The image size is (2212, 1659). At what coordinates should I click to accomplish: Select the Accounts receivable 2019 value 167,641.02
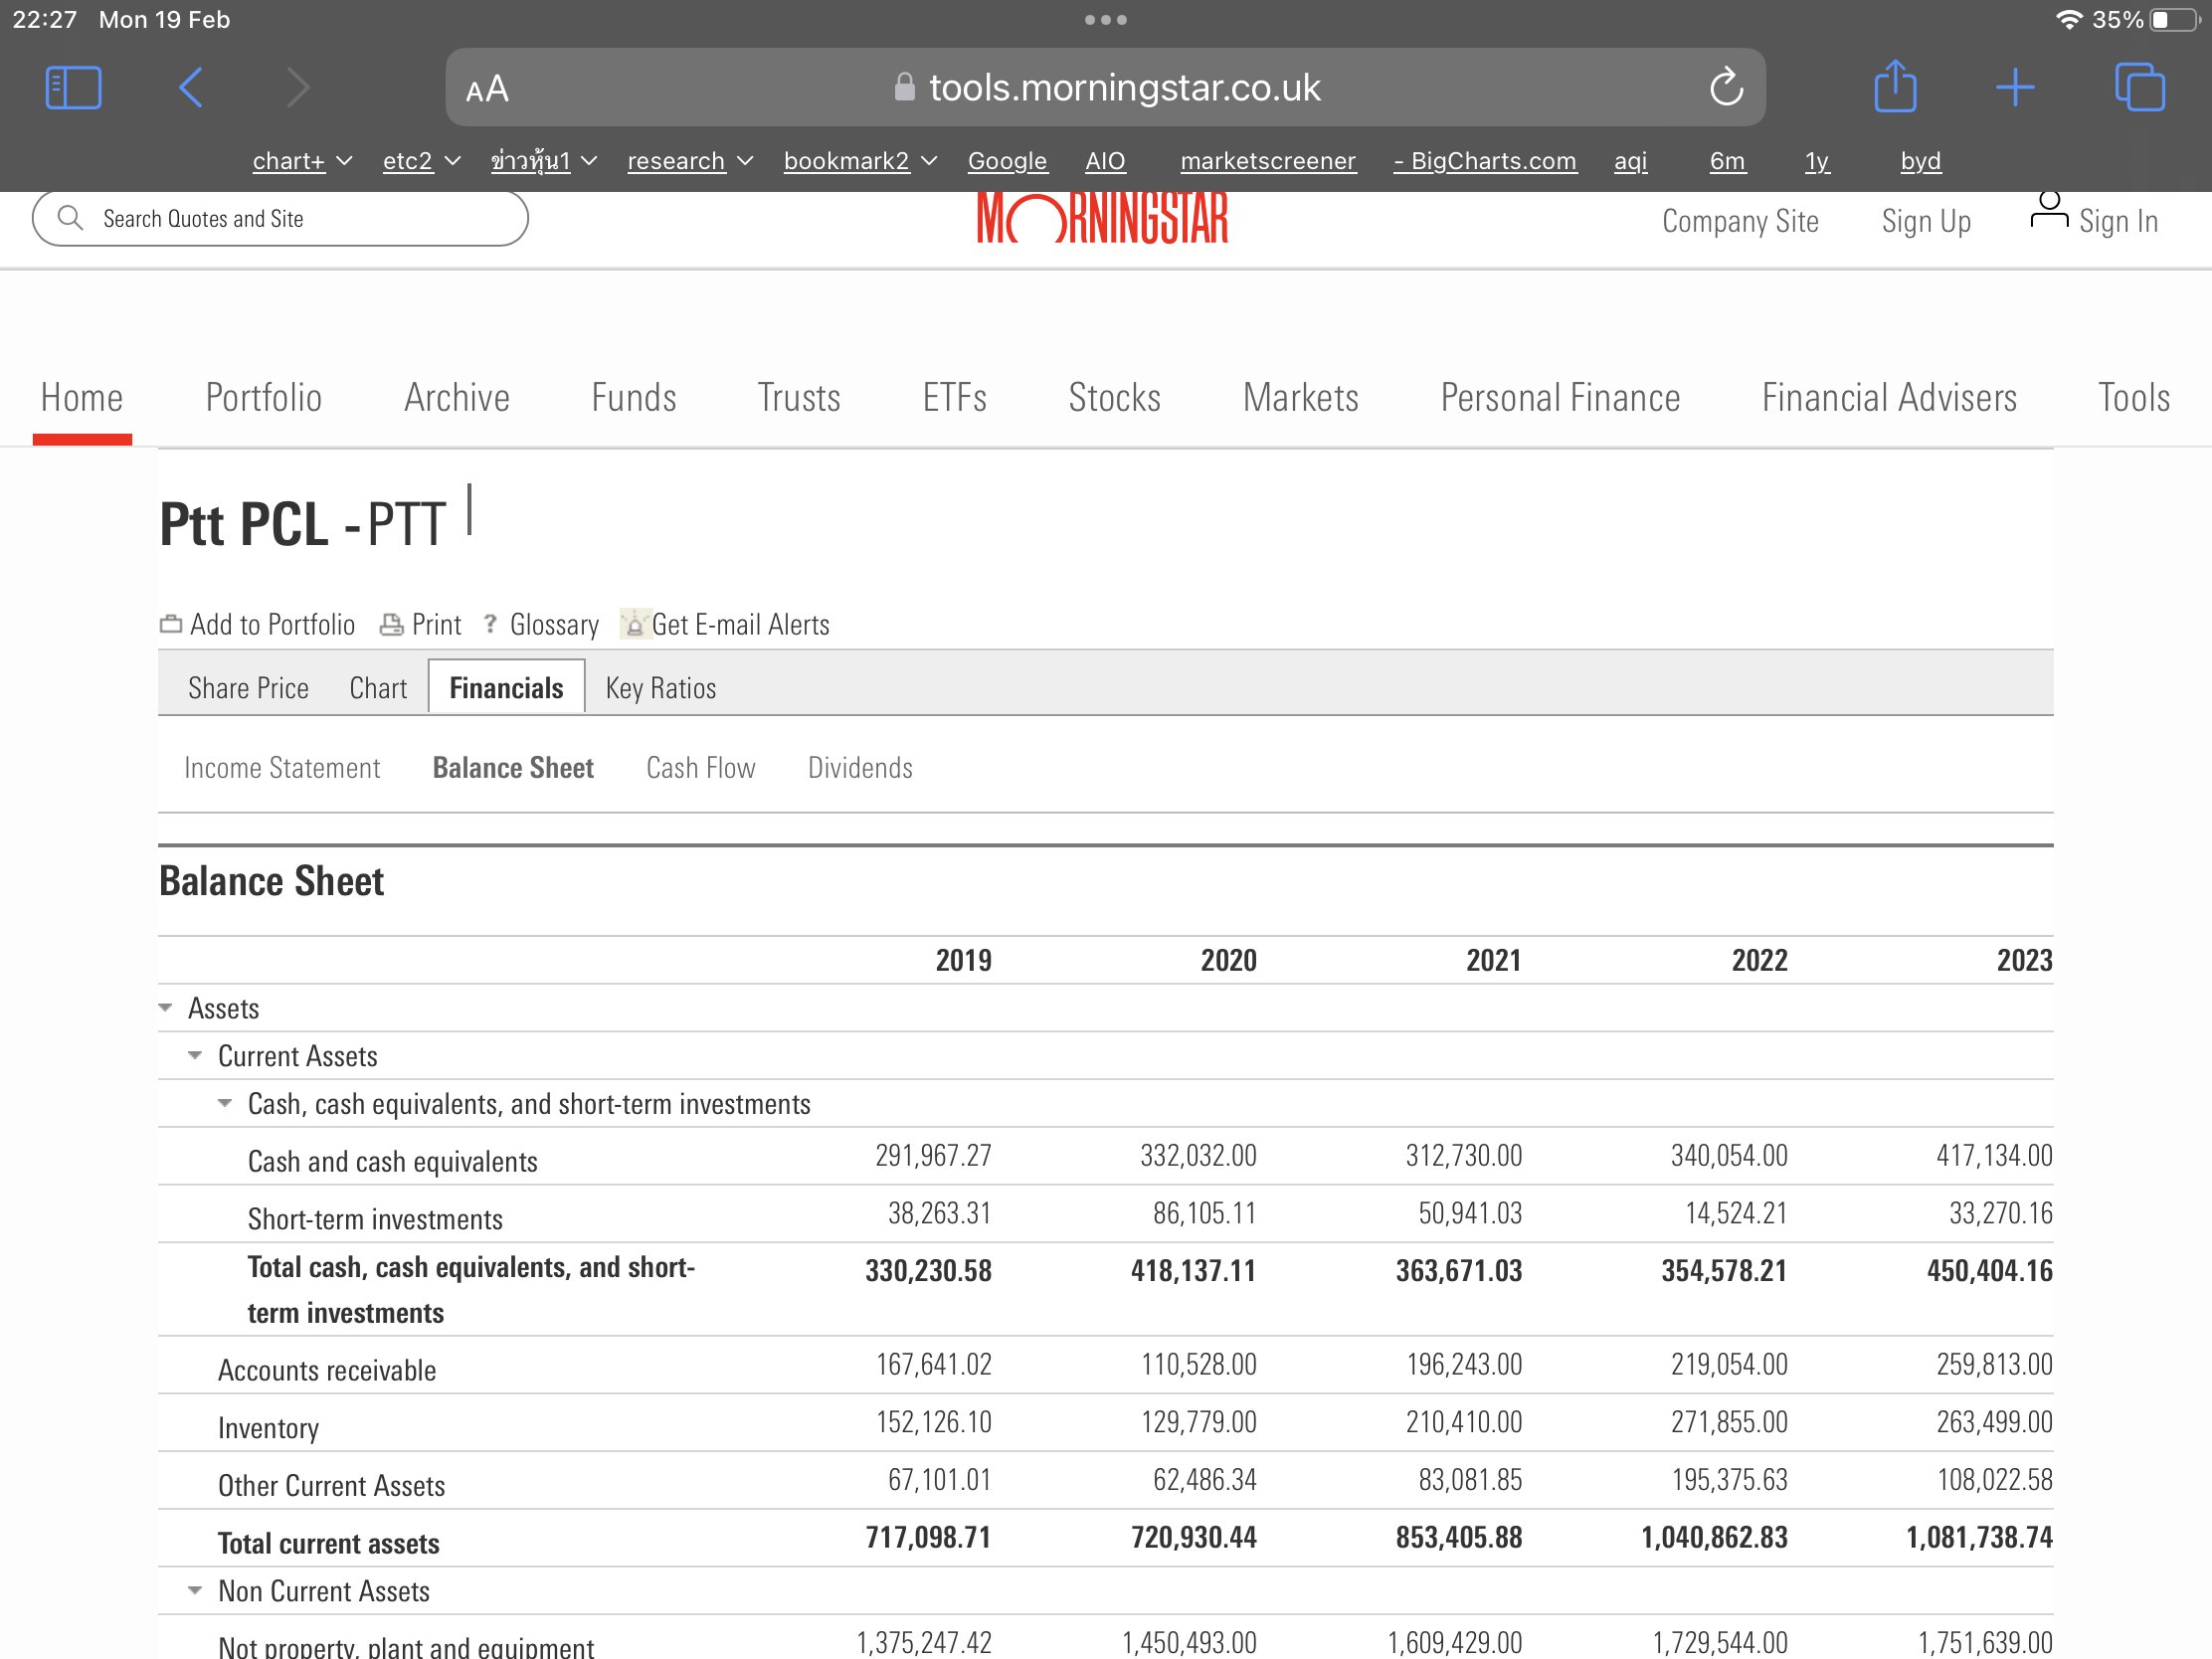[x=934, y=1364]
